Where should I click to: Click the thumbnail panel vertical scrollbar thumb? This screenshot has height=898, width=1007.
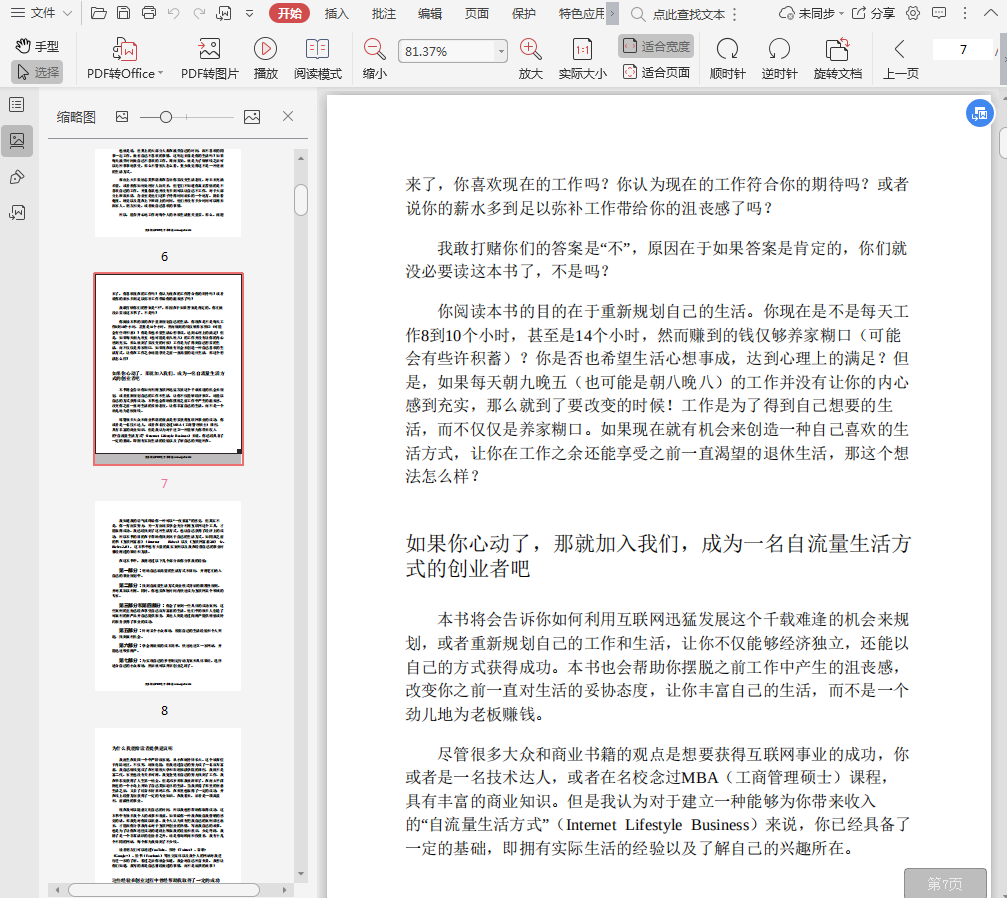[x=301, y=200]
